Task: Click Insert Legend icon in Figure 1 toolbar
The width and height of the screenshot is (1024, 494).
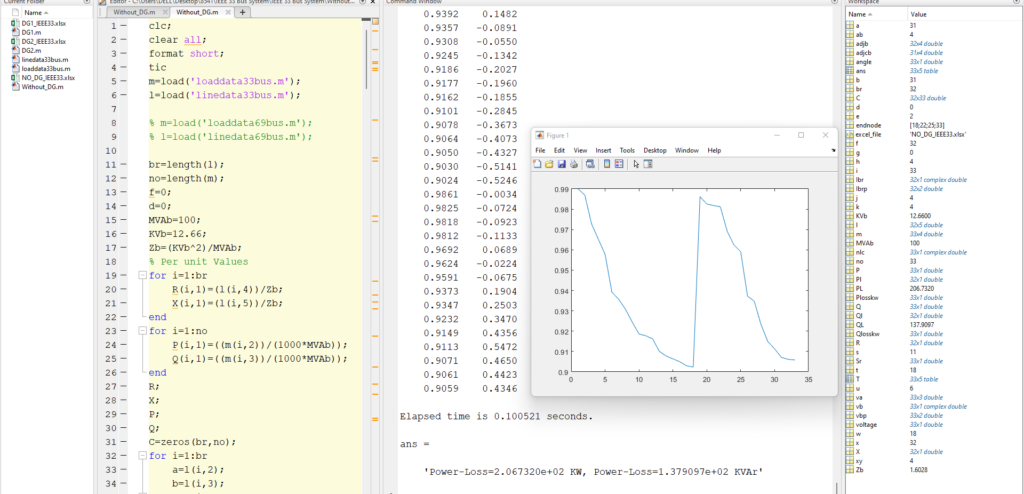Action: pos(619,164)
